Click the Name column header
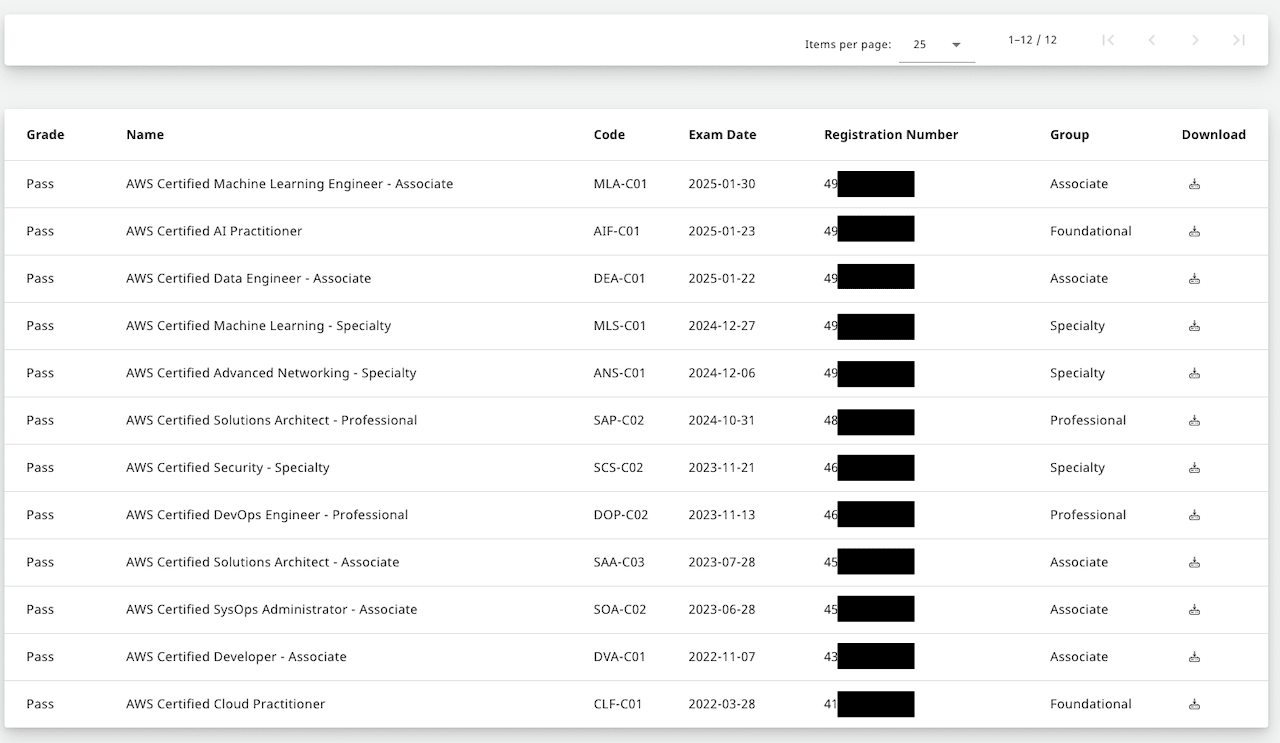Screen dimensions: 1280x743 tap(145, 135)
